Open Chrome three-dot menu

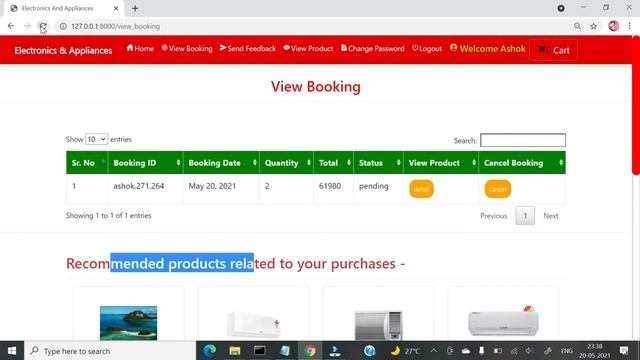pos(629,26)
